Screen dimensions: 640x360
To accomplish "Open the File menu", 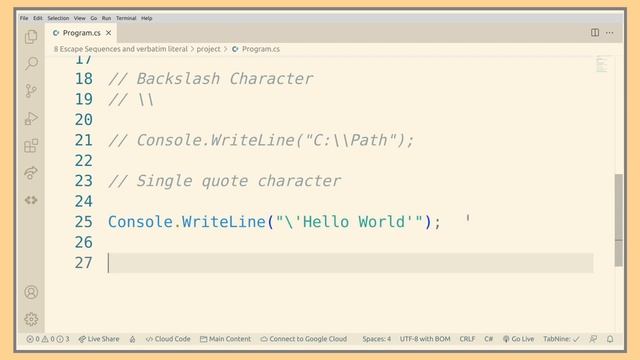I will pyautogui.click(x=24, y=18).
